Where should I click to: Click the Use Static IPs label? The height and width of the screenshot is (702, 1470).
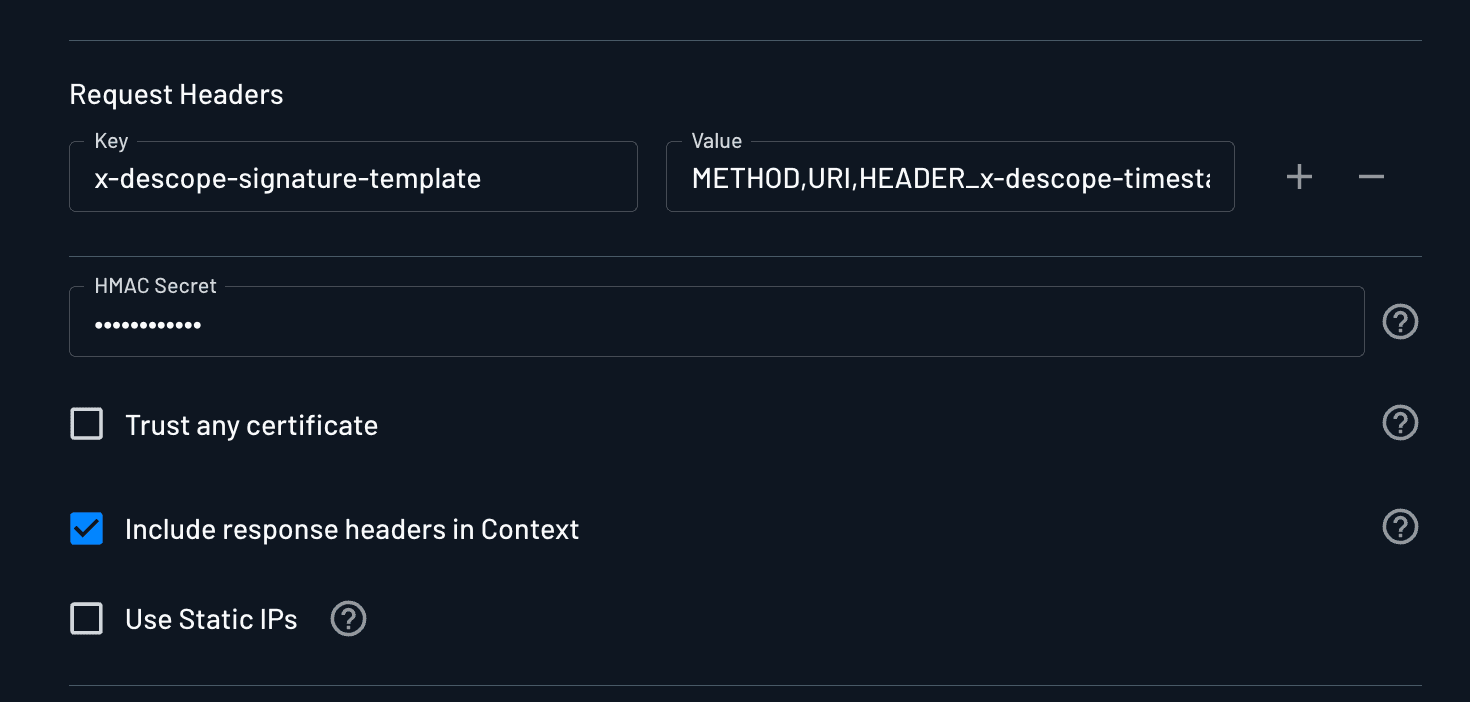pyautogui.click(x=211, y=618)
